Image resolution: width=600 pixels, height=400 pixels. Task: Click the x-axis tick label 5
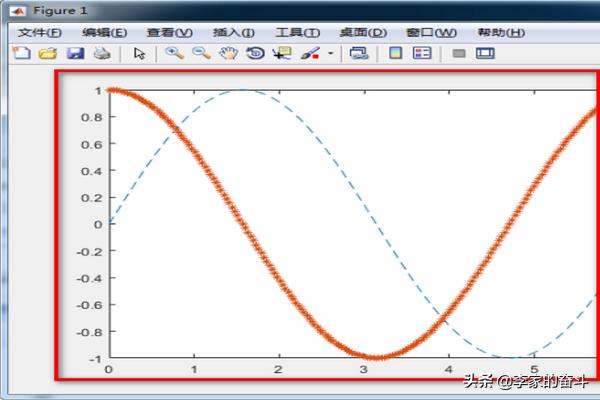[x=534, y=369]
